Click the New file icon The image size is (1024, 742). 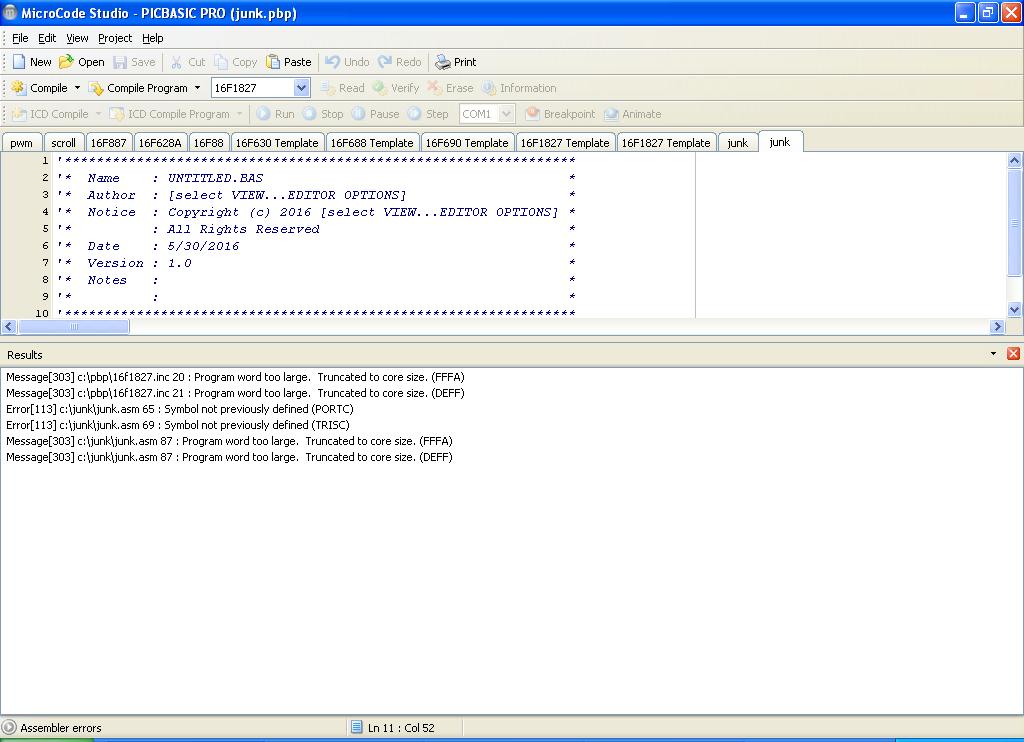click(x=19, y=62)
